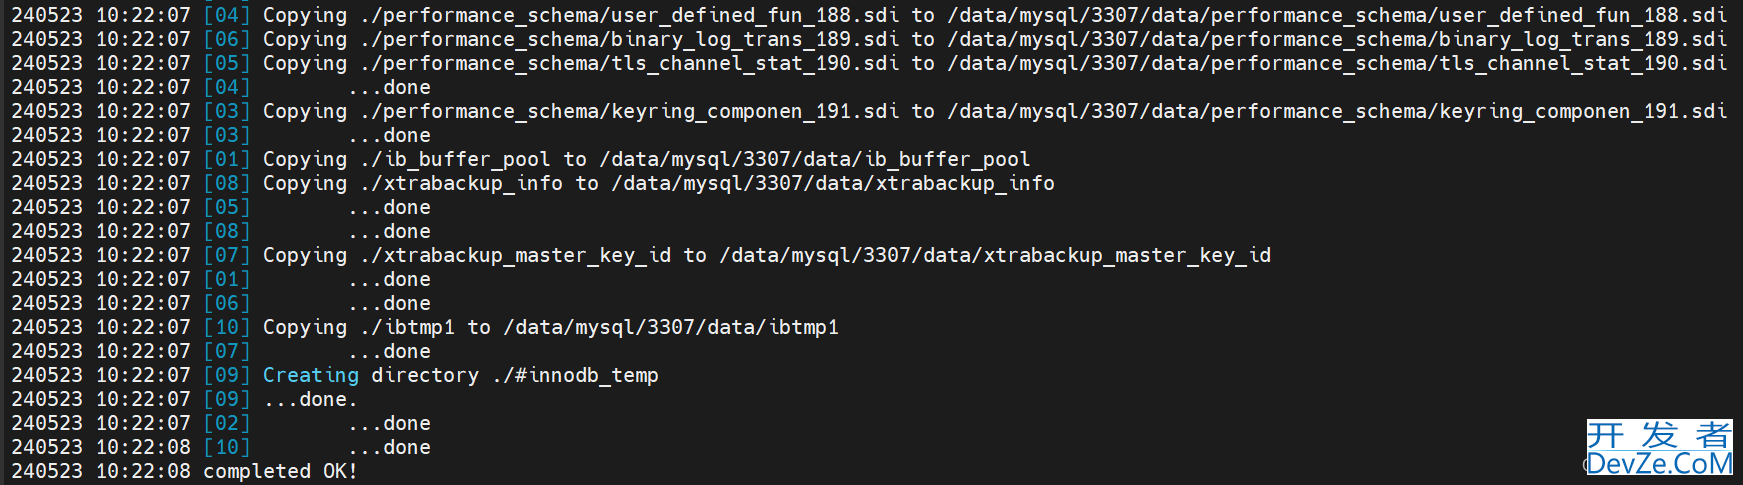Click the '/data/mysql/3307/data/ib_buffer_pool' destination path
Image resolution: width=1743 pixels, height=485 pixels.
815,159
